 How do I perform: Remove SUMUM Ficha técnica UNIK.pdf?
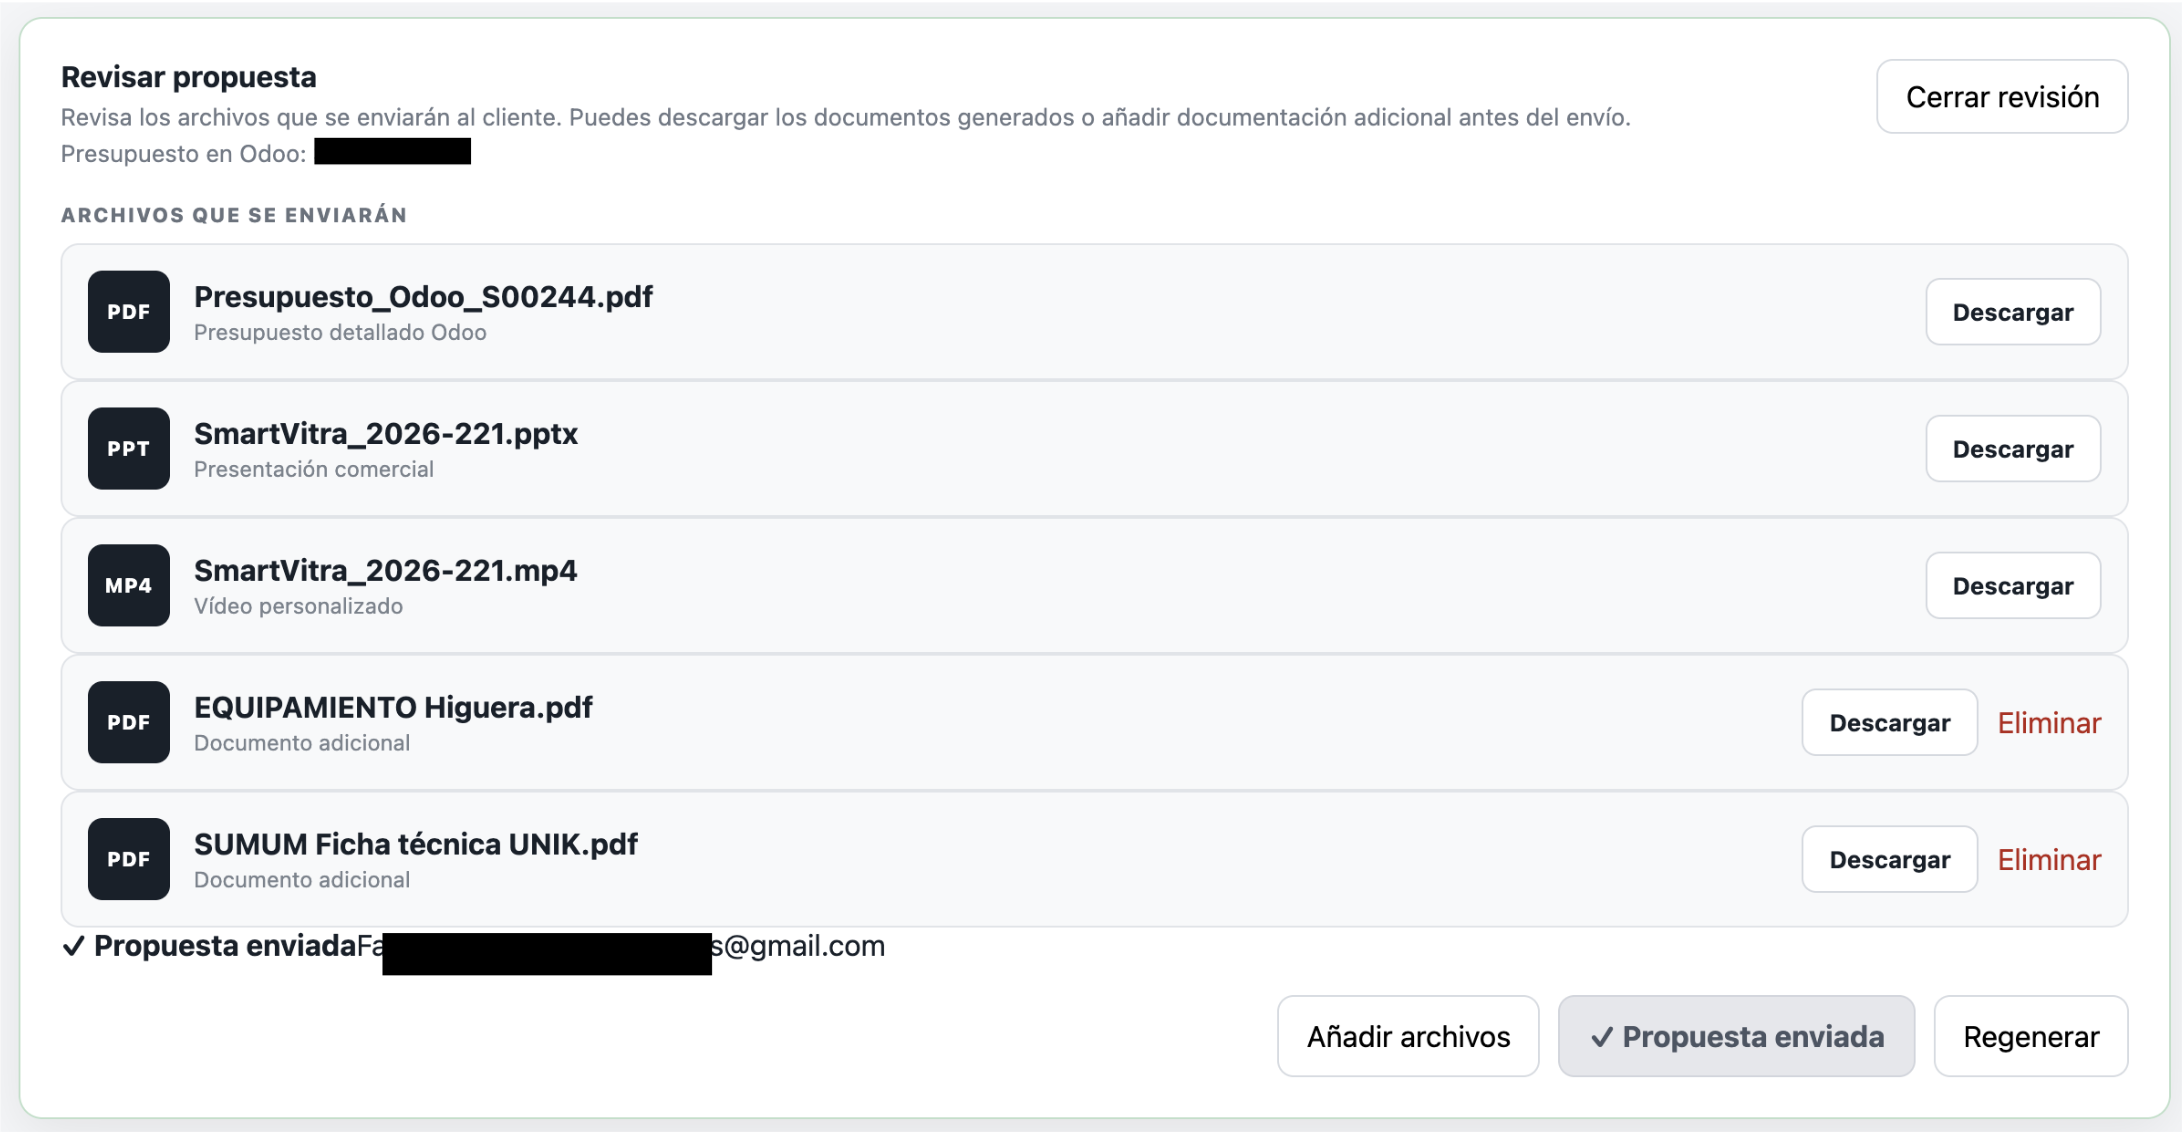pos(2049,860)
